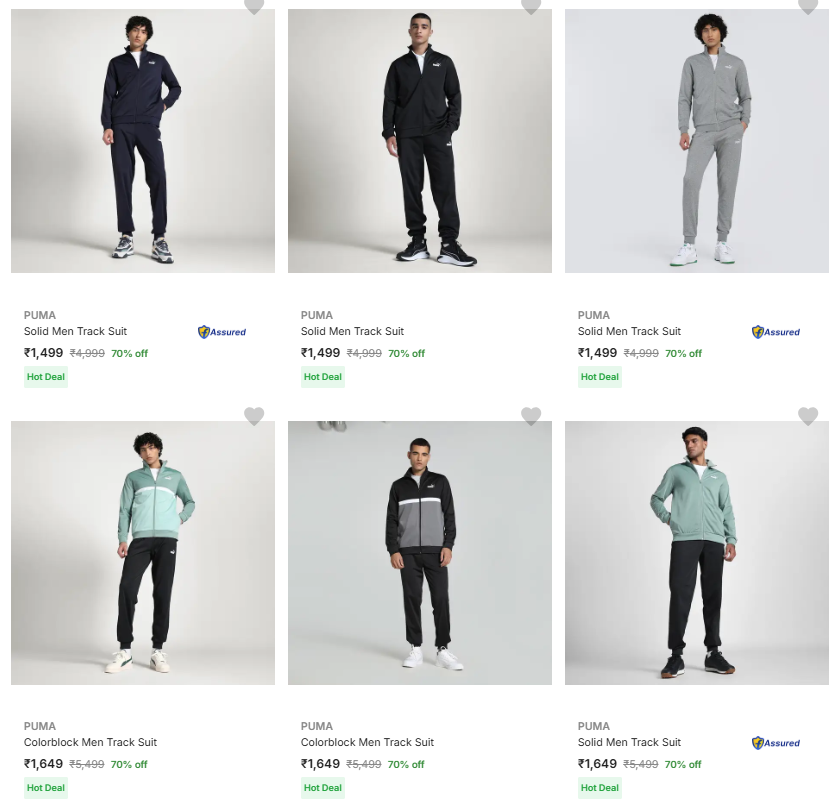Click Assured badge on grey track suit

point(776,332)
